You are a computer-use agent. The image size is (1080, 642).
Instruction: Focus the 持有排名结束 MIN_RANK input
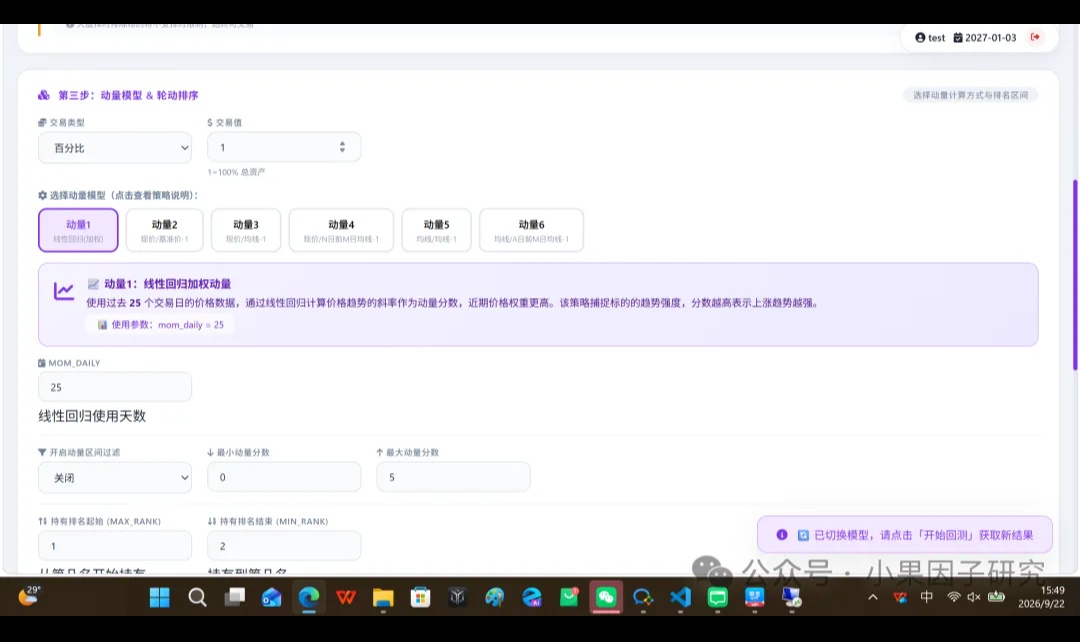tap(284, 546)
